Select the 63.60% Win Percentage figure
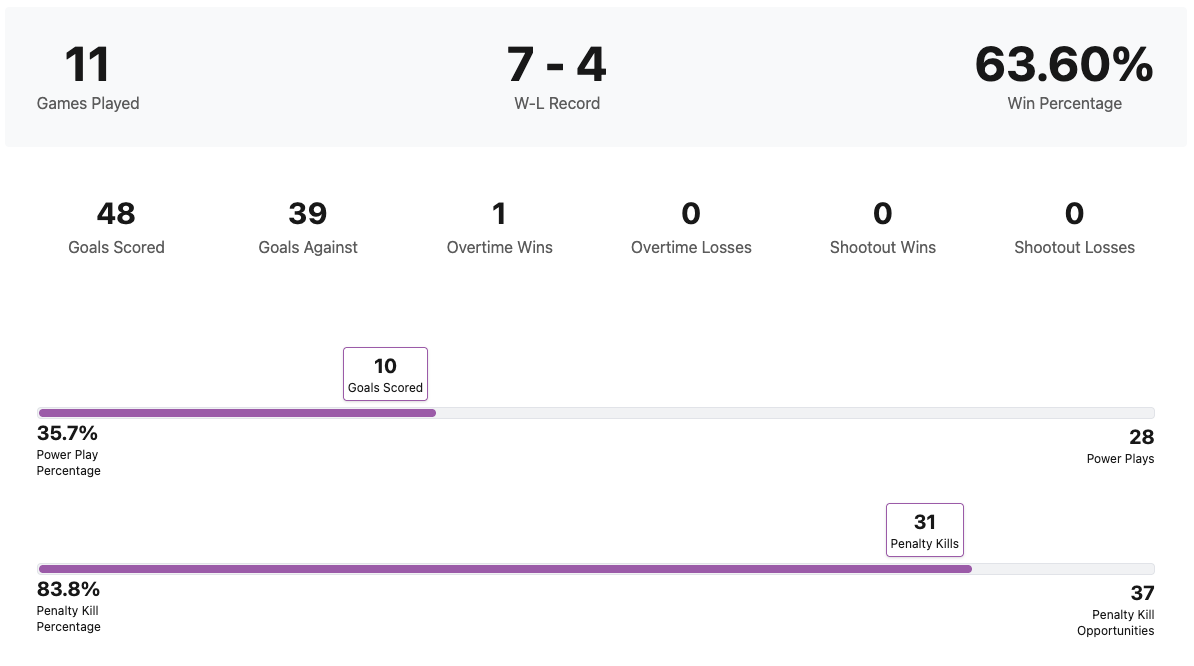Image resolution: width=1194 pixels, height=666 pixels. [1064, 65]
